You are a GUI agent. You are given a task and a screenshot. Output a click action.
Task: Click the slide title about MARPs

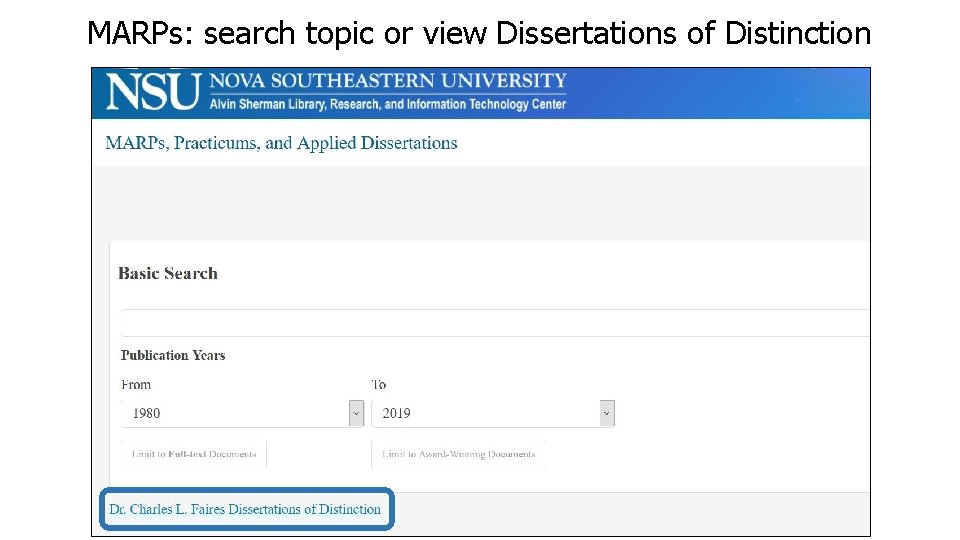(x=479, y=33)
